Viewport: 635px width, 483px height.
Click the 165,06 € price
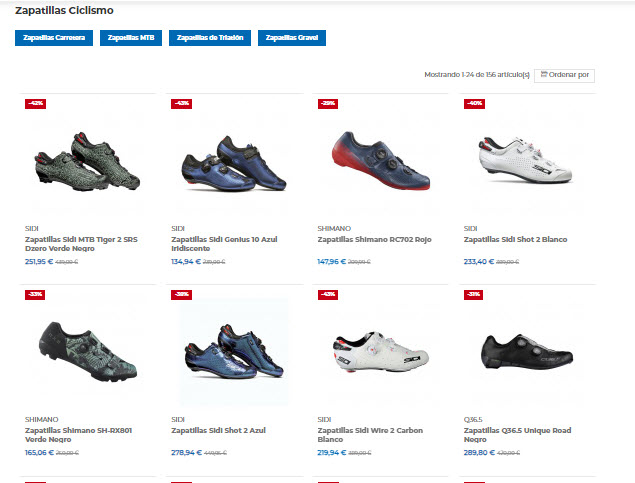point(39,453)
